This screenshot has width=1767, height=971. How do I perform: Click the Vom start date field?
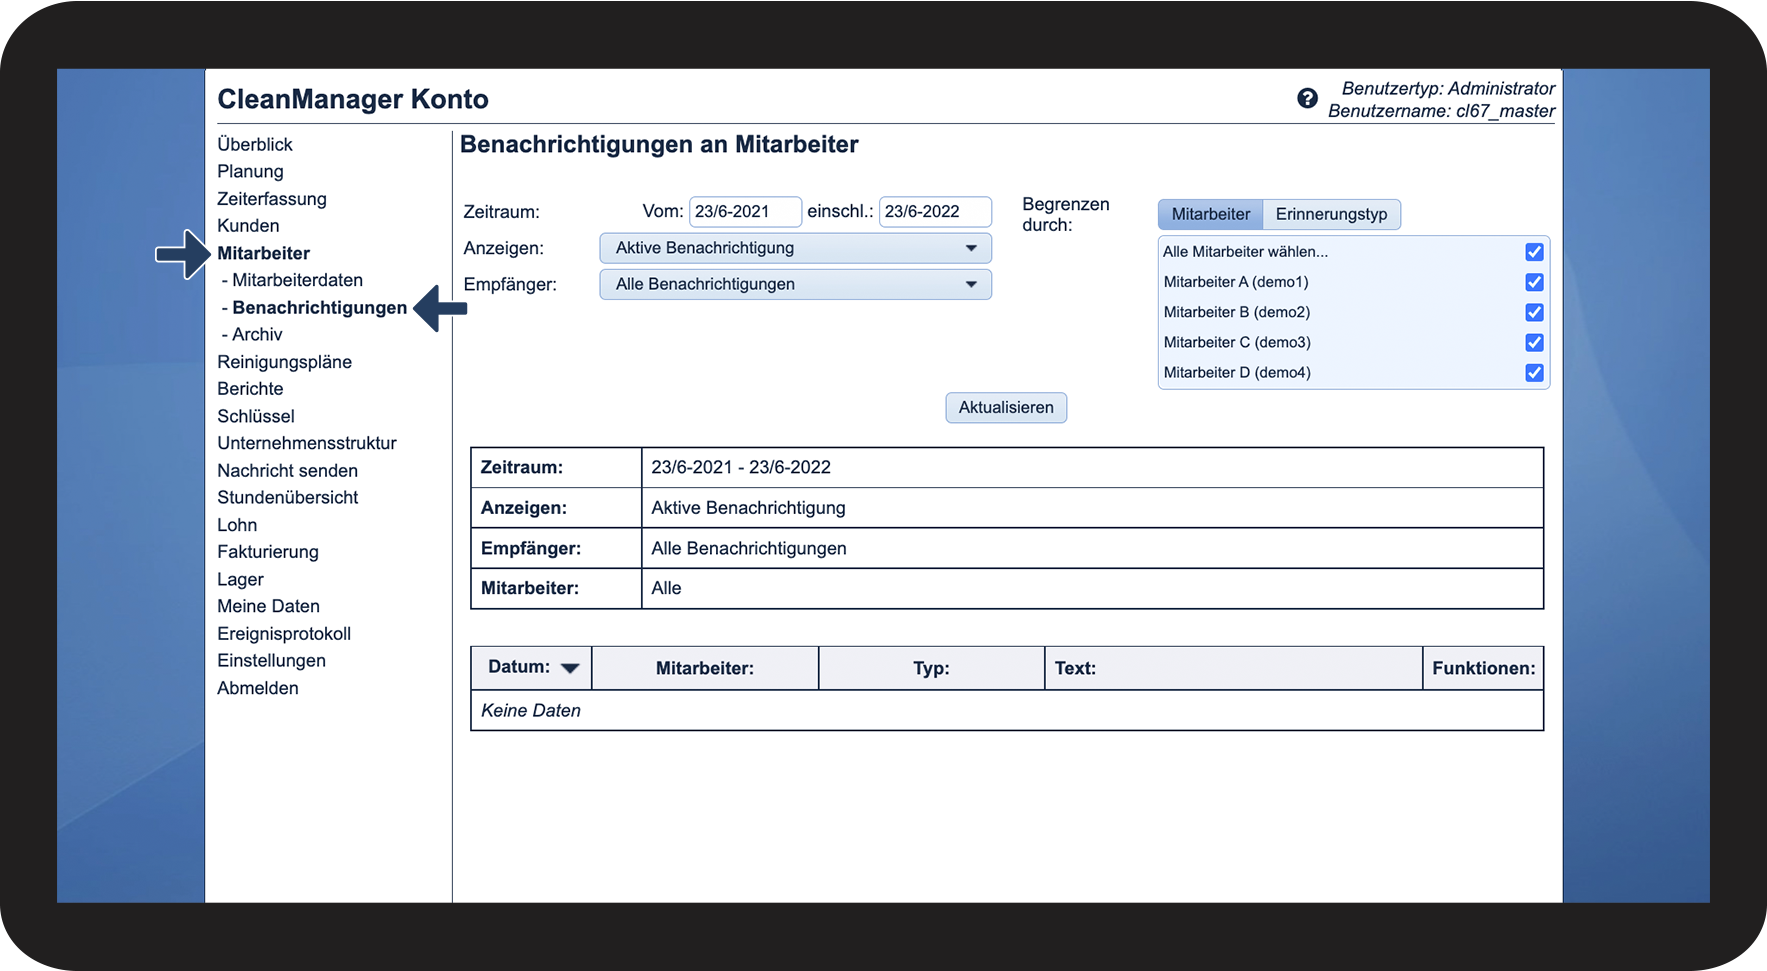pyautogui.click(x=744, y=211)
